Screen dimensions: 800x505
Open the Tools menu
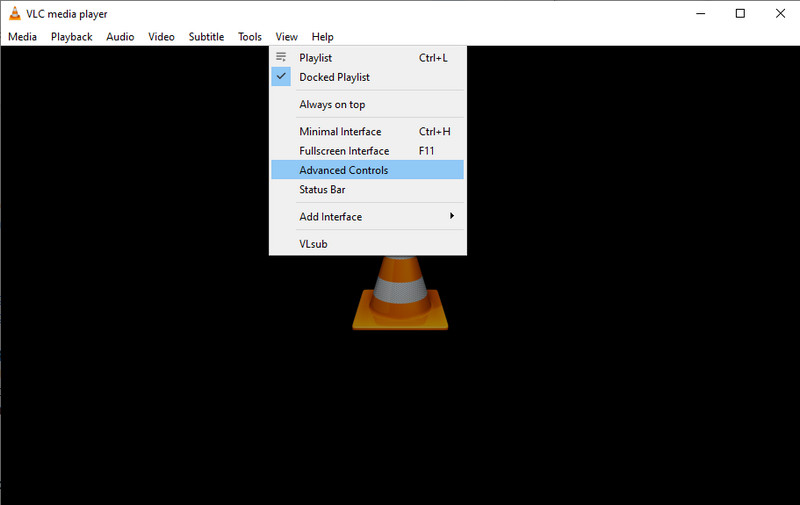pyautogui.click(x=249, y=37)
